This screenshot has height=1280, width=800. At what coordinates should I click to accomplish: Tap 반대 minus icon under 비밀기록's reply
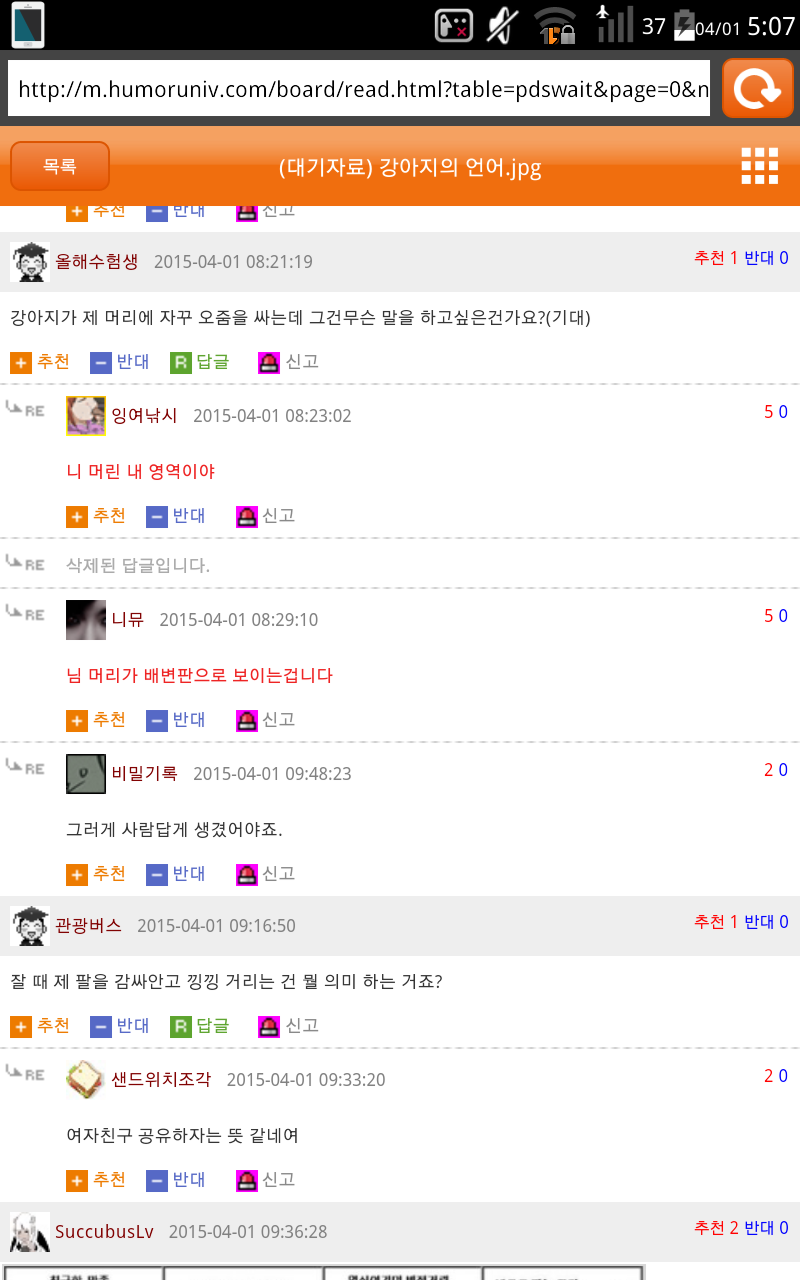coord(157,874)
